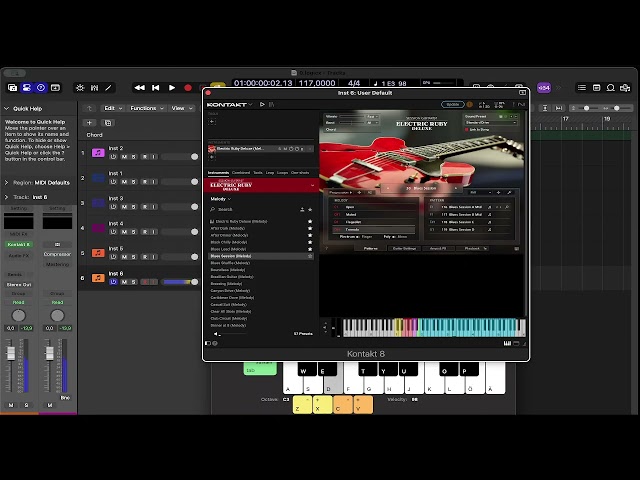Screen dimensions: 640x480
Task: Open the Functions dropdown menu
Action: 146,108
